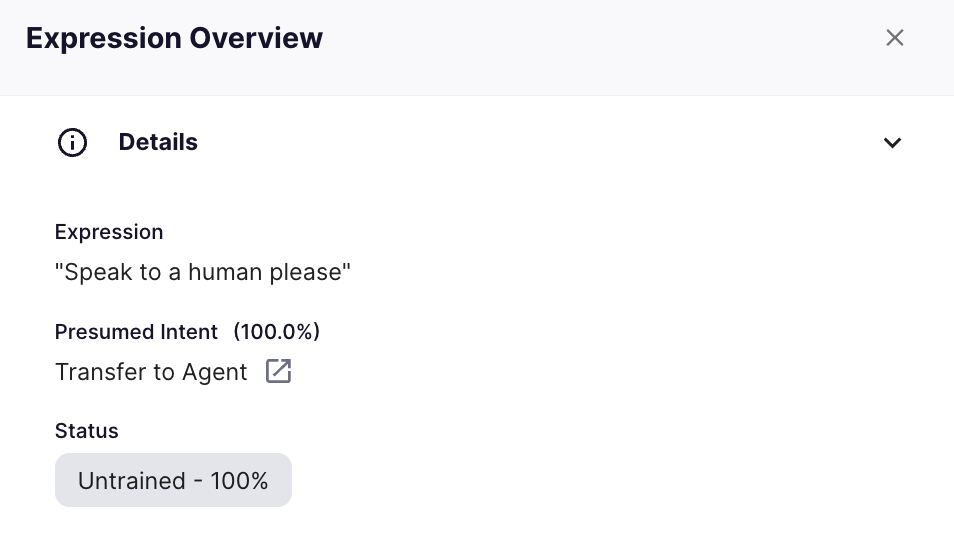This screenshot has height=546, width=954.
Task: Click the word "Transfer" in the intent name
Action: pos(100,372)
